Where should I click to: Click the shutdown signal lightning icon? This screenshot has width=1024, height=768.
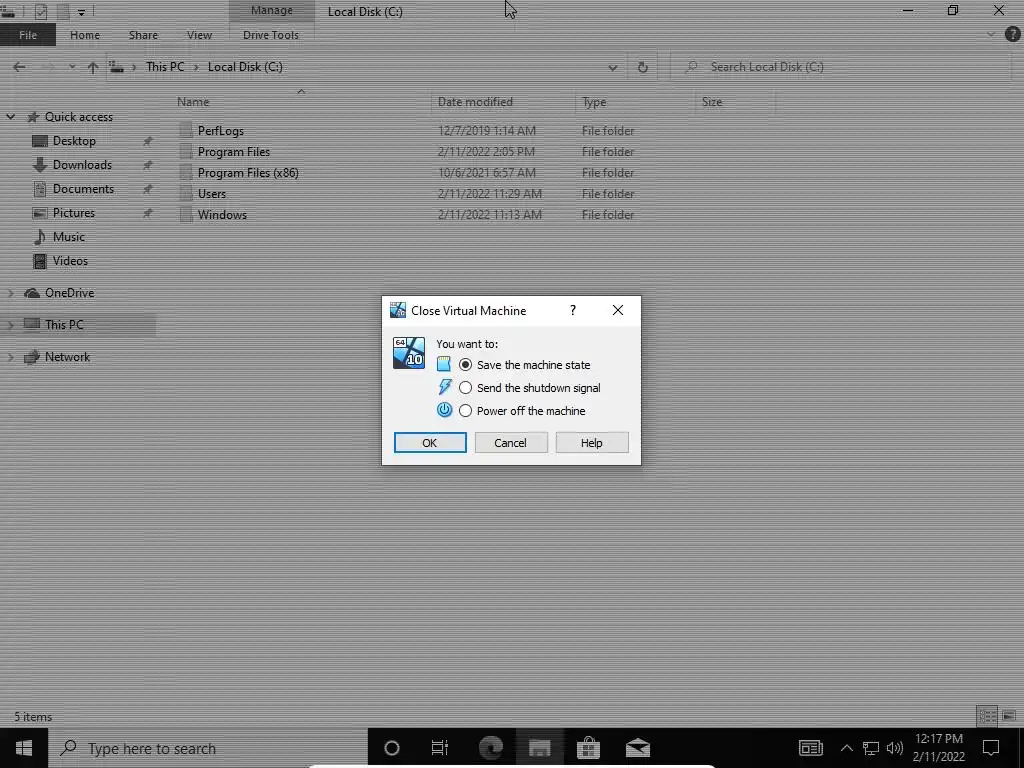click(445, 387)
